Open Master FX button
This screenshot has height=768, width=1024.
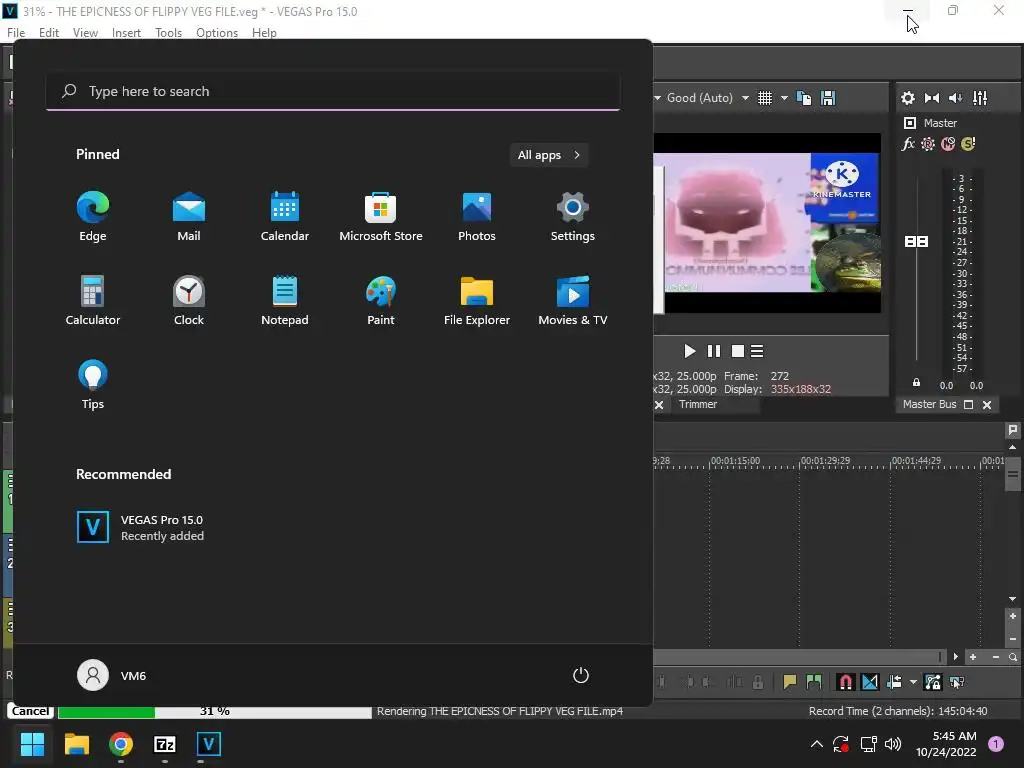908,144
